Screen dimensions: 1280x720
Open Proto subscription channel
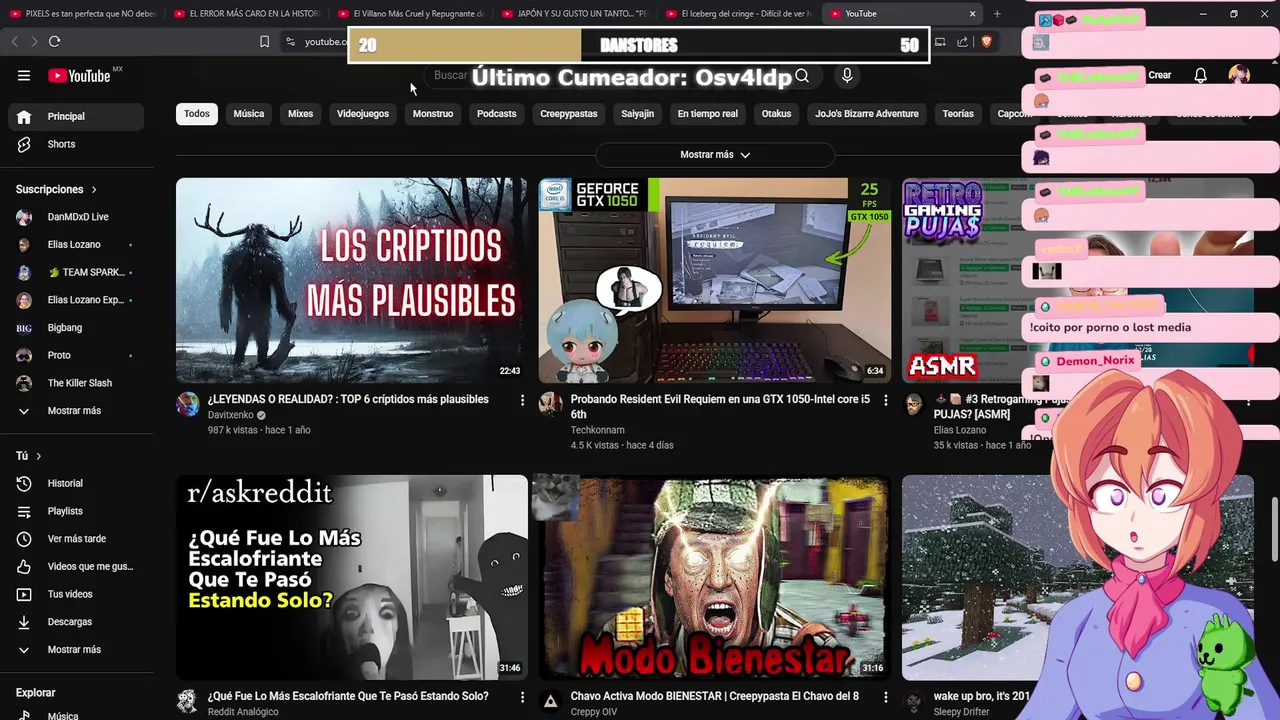(77, 355)
